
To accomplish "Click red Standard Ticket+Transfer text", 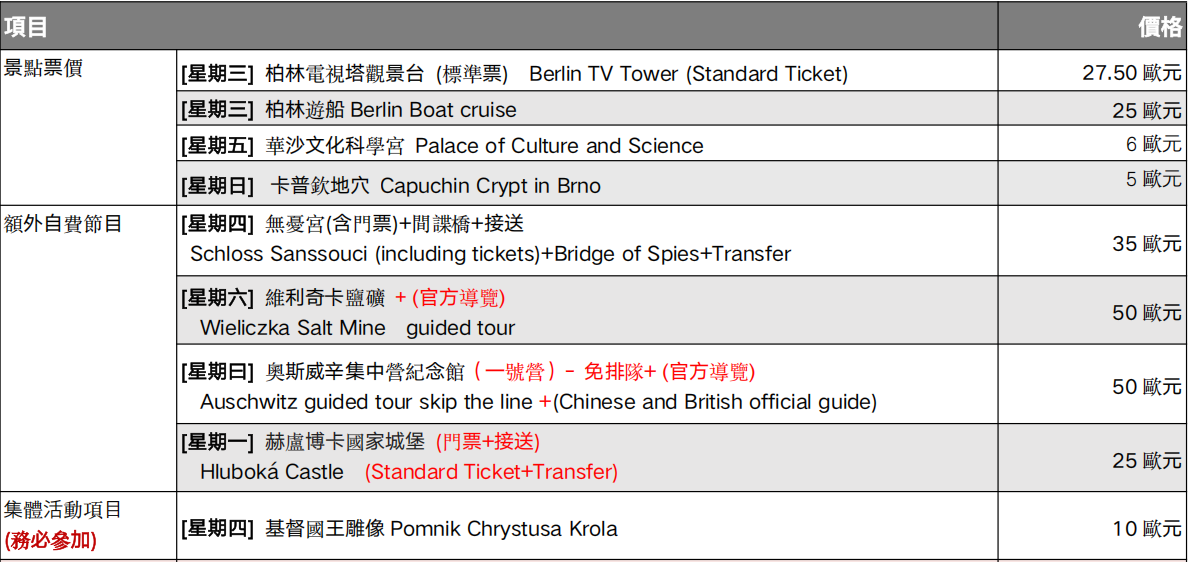I will click(x=491, y=472).
